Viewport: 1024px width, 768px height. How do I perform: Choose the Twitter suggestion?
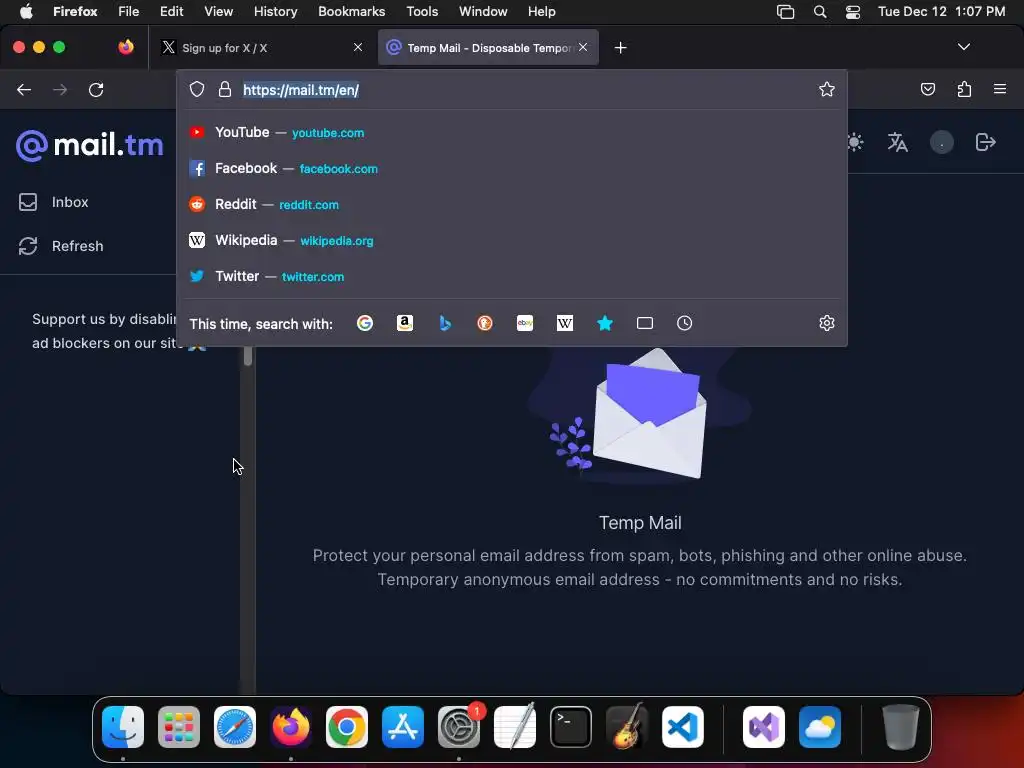[511, 276]
